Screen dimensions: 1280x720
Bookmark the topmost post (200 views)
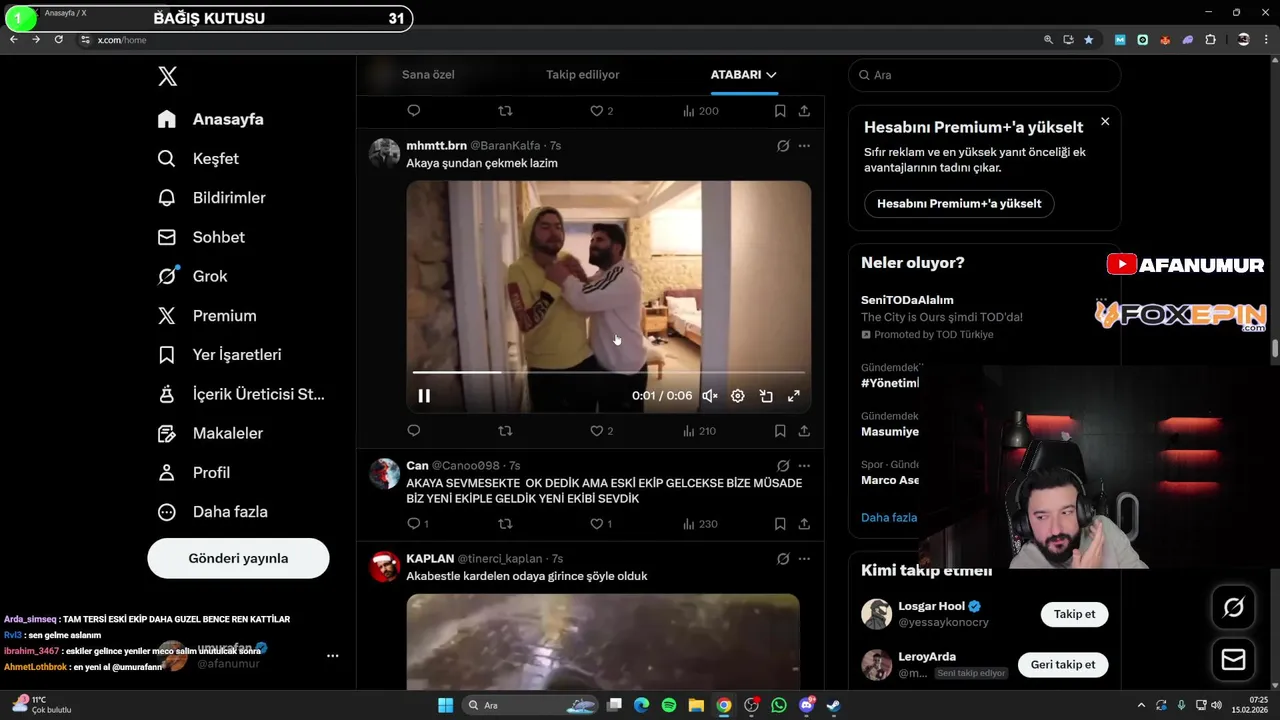tap(780, 111)
